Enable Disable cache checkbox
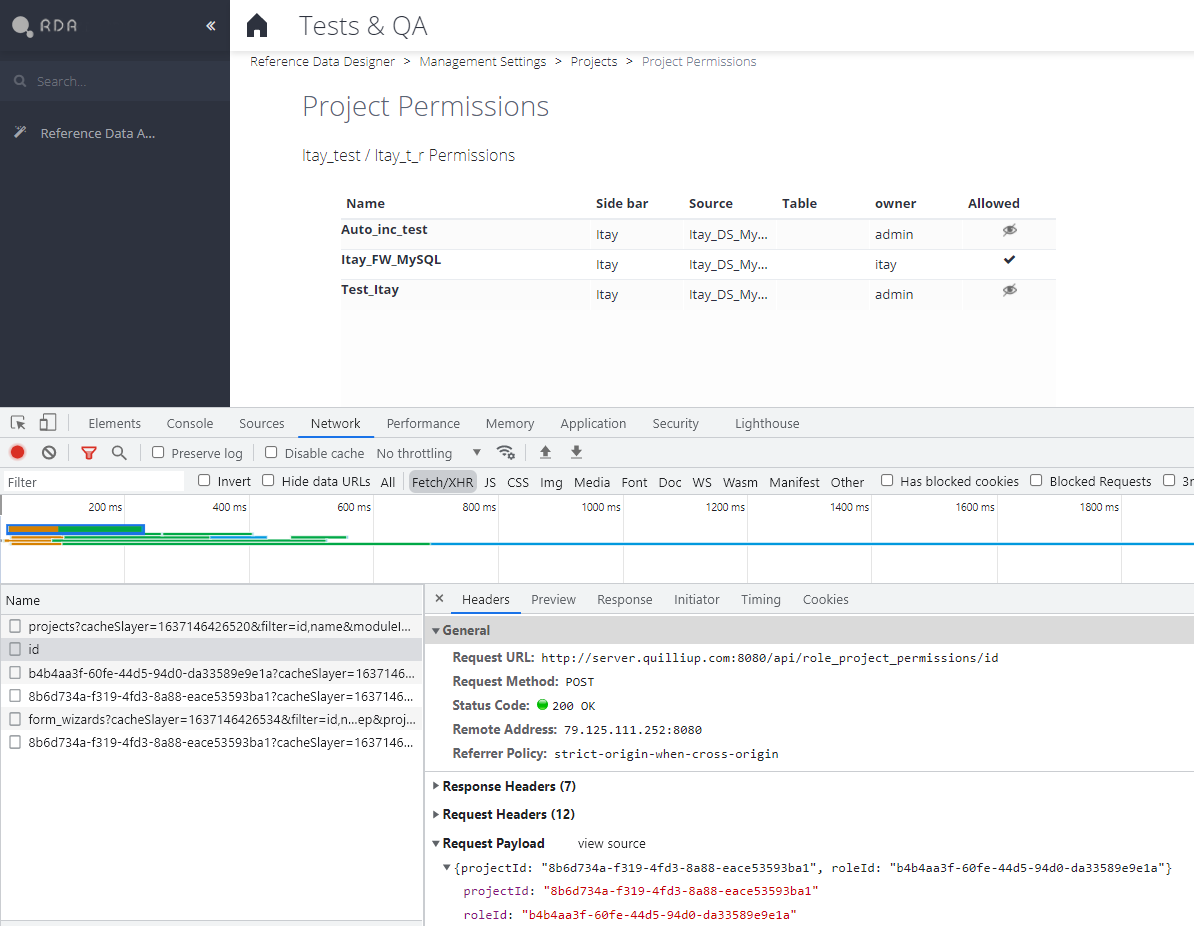The width and height of the screenshot is (1194, 926). [271, 452]
